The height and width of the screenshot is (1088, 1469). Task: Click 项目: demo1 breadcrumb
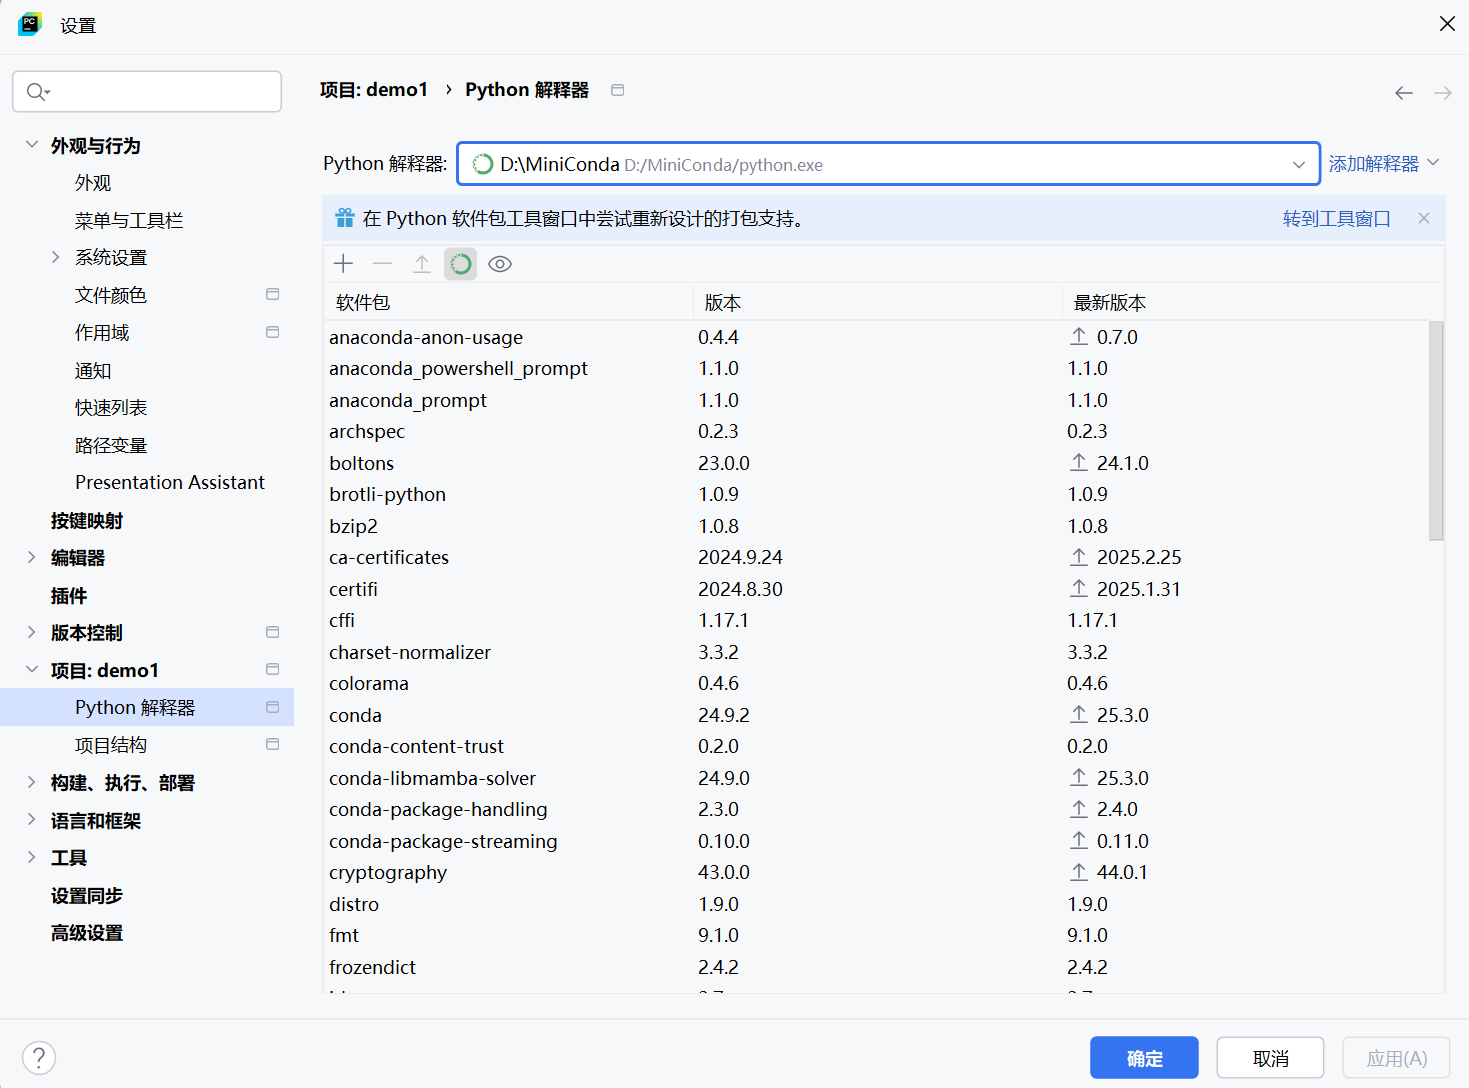(x=374, y=90)
